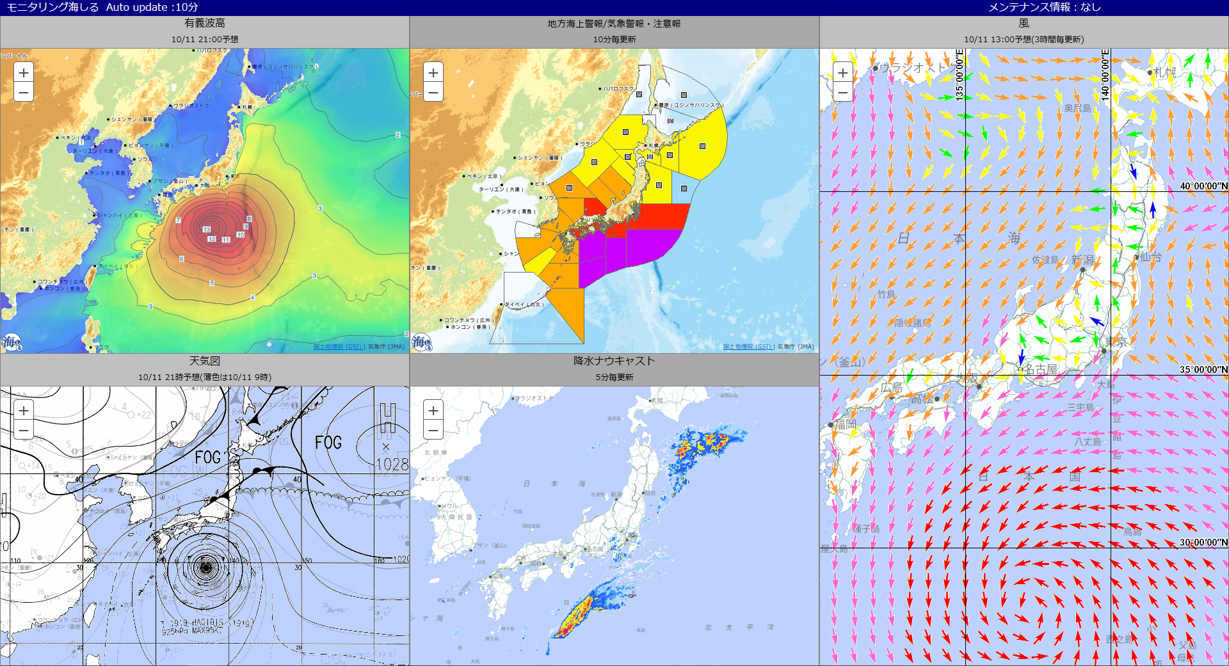Click the typhoon center on weather chart

point(206,567)
